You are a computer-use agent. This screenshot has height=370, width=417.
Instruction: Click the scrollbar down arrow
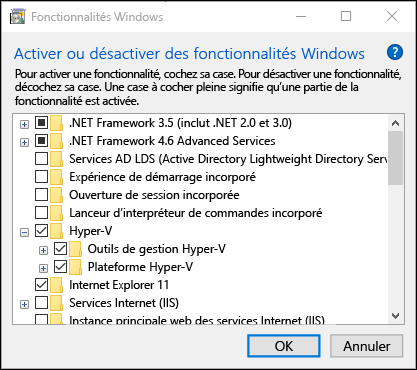(396, 316)
